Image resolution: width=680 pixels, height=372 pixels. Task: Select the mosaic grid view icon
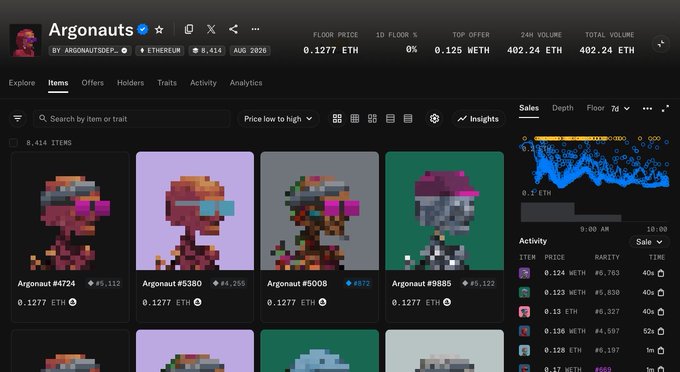click(372, 118)
